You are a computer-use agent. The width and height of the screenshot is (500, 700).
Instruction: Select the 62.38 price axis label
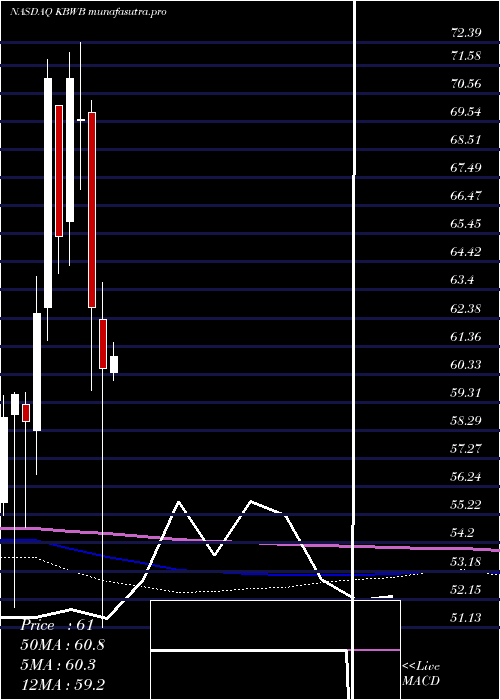(466, 308)
